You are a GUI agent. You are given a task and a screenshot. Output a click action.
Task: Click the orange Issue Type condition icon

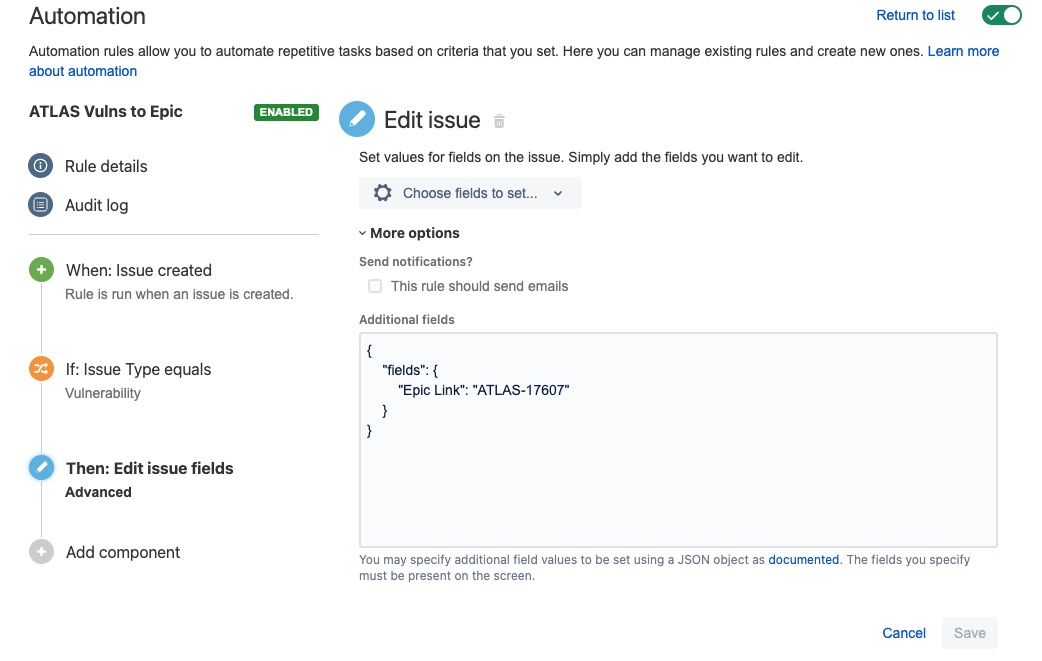(x=41, y=369)
